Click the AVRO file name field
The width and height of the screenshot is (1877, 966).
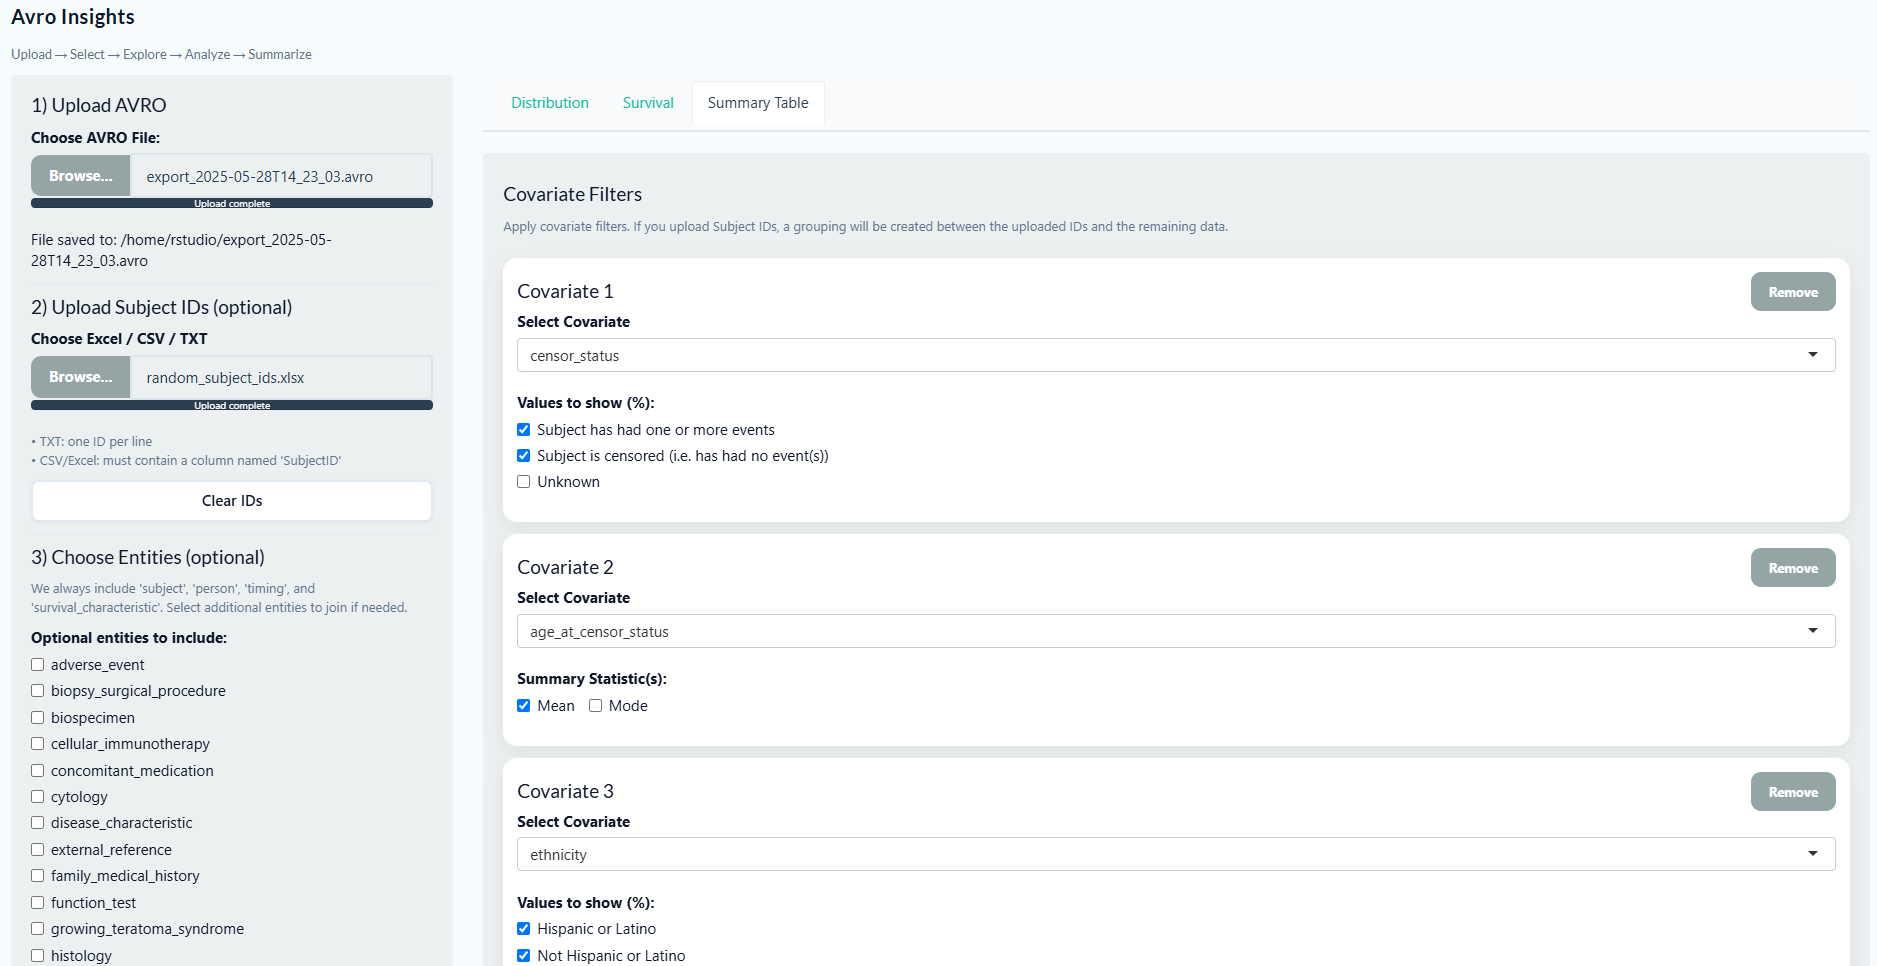281,176
